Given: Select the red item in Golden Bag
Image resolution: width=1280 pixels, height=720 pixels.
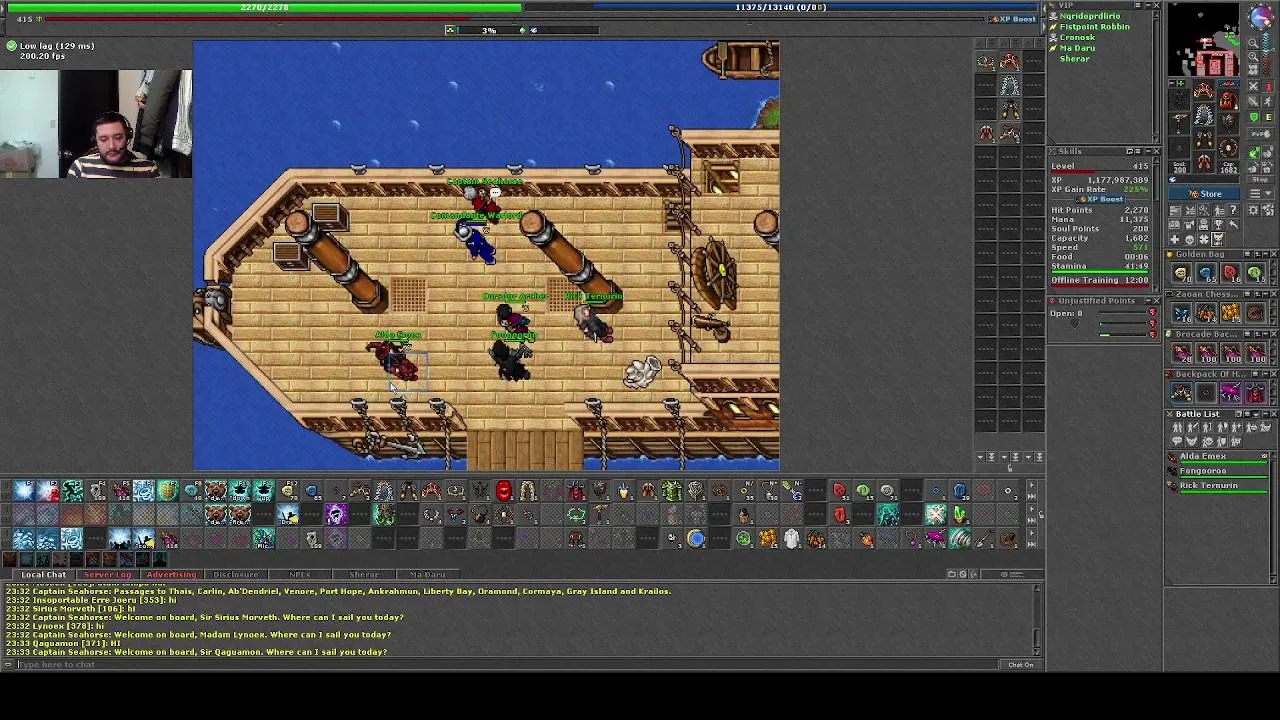Looking at the screenshot, I should pos(1231,273).
